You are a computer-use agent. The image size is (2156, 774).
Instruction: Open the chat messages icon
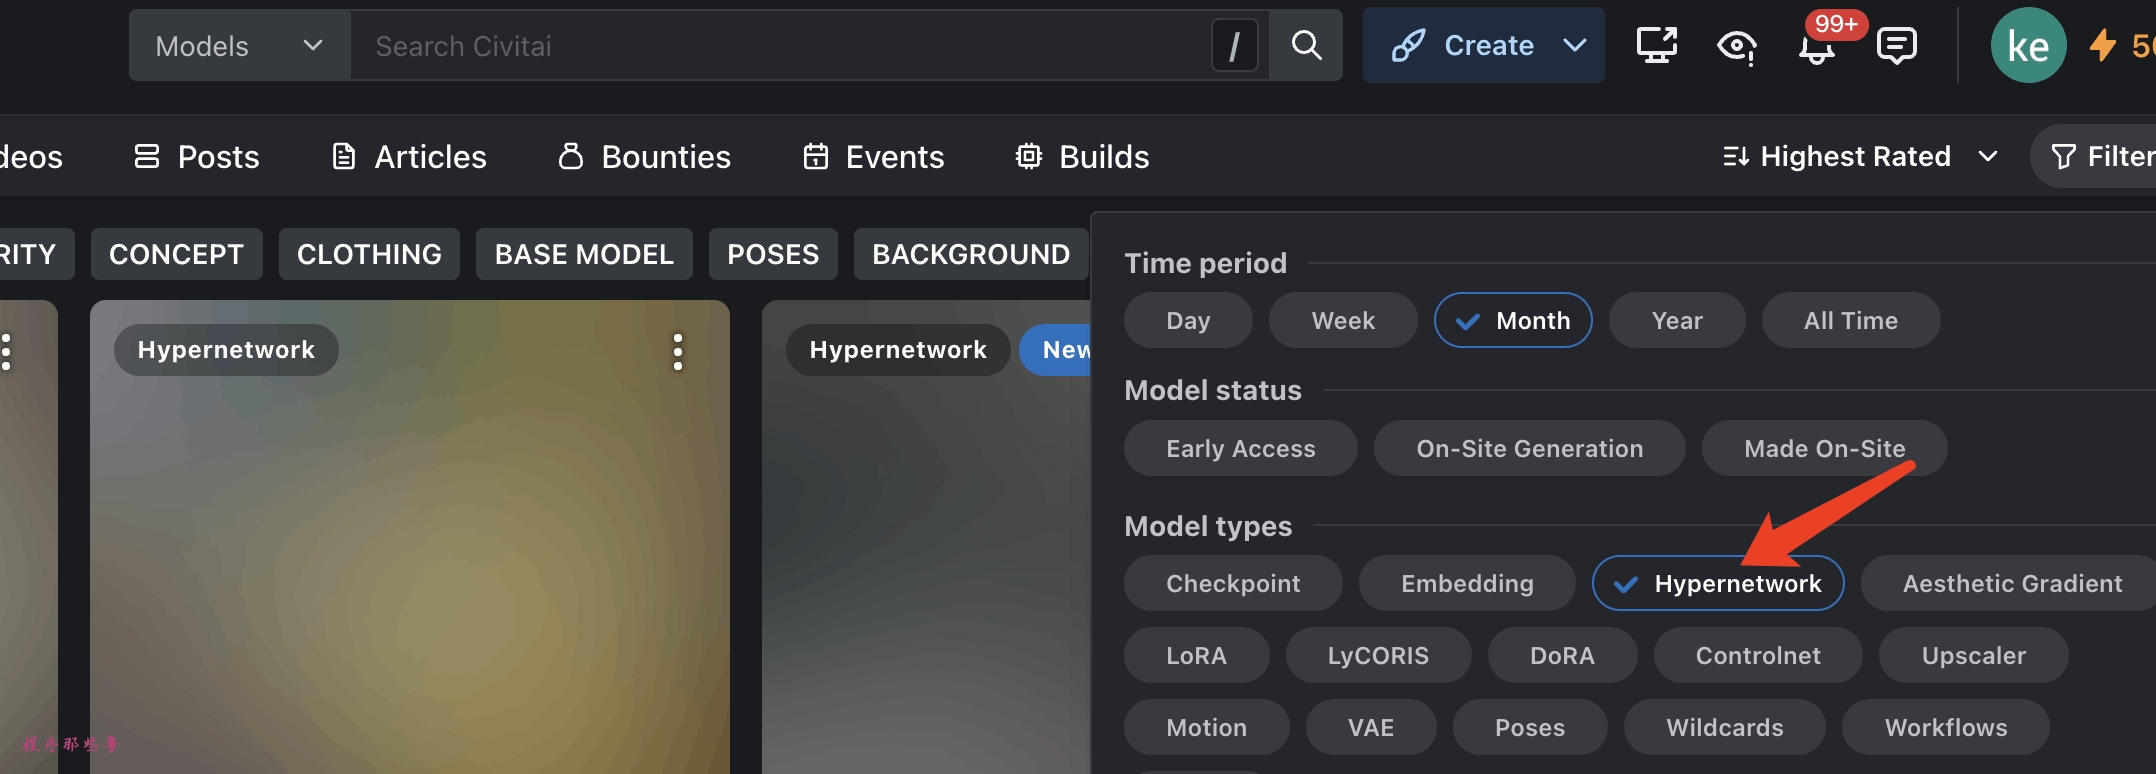[x=1896, y=46]
